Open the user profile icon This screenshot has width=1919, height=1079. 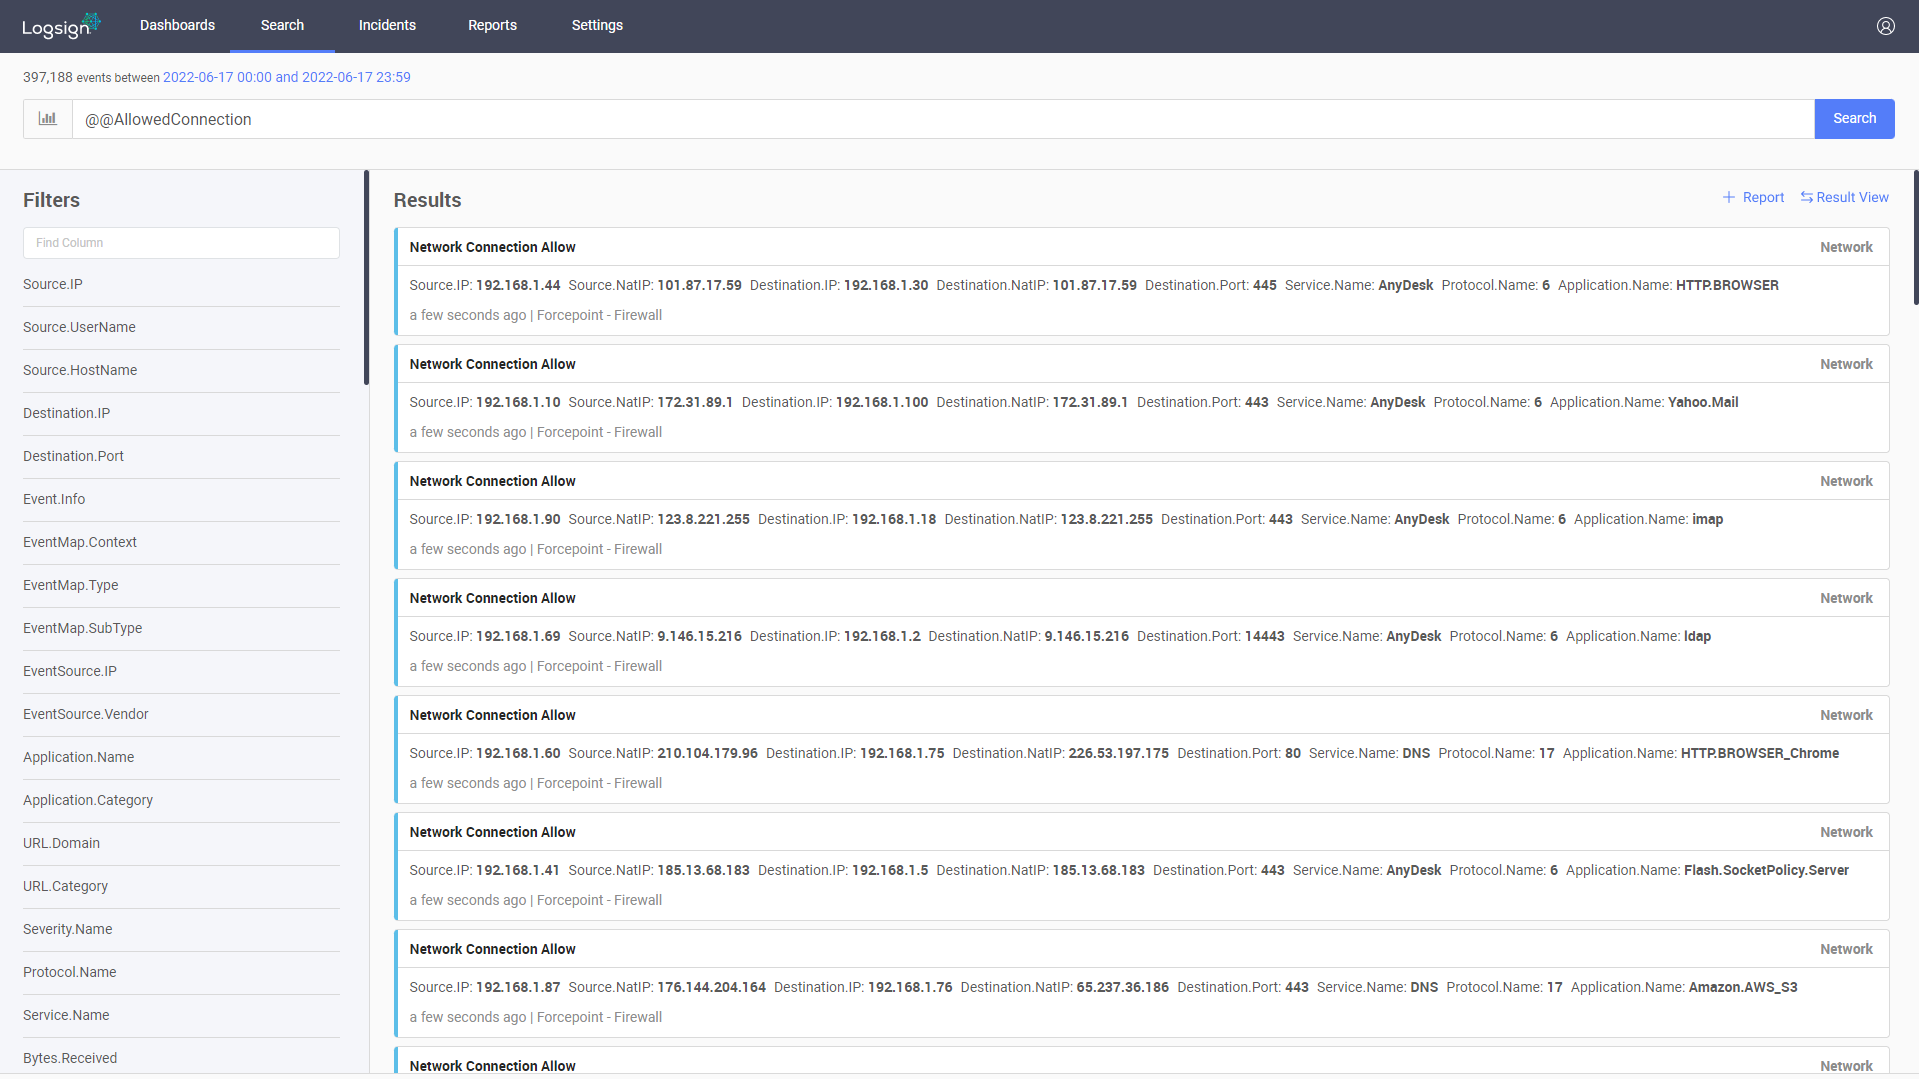[x=1885, y=26]
